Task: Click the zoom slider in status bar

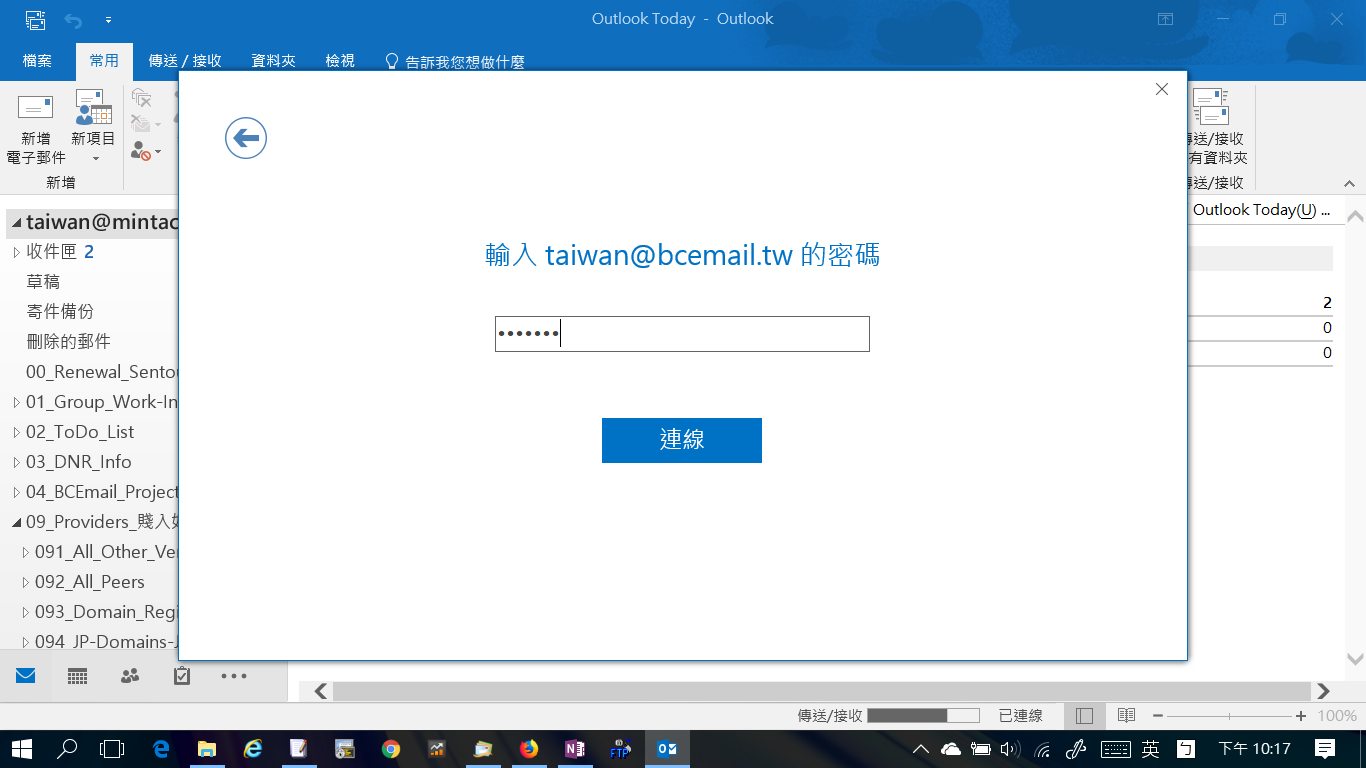Action: [1229, 716]
